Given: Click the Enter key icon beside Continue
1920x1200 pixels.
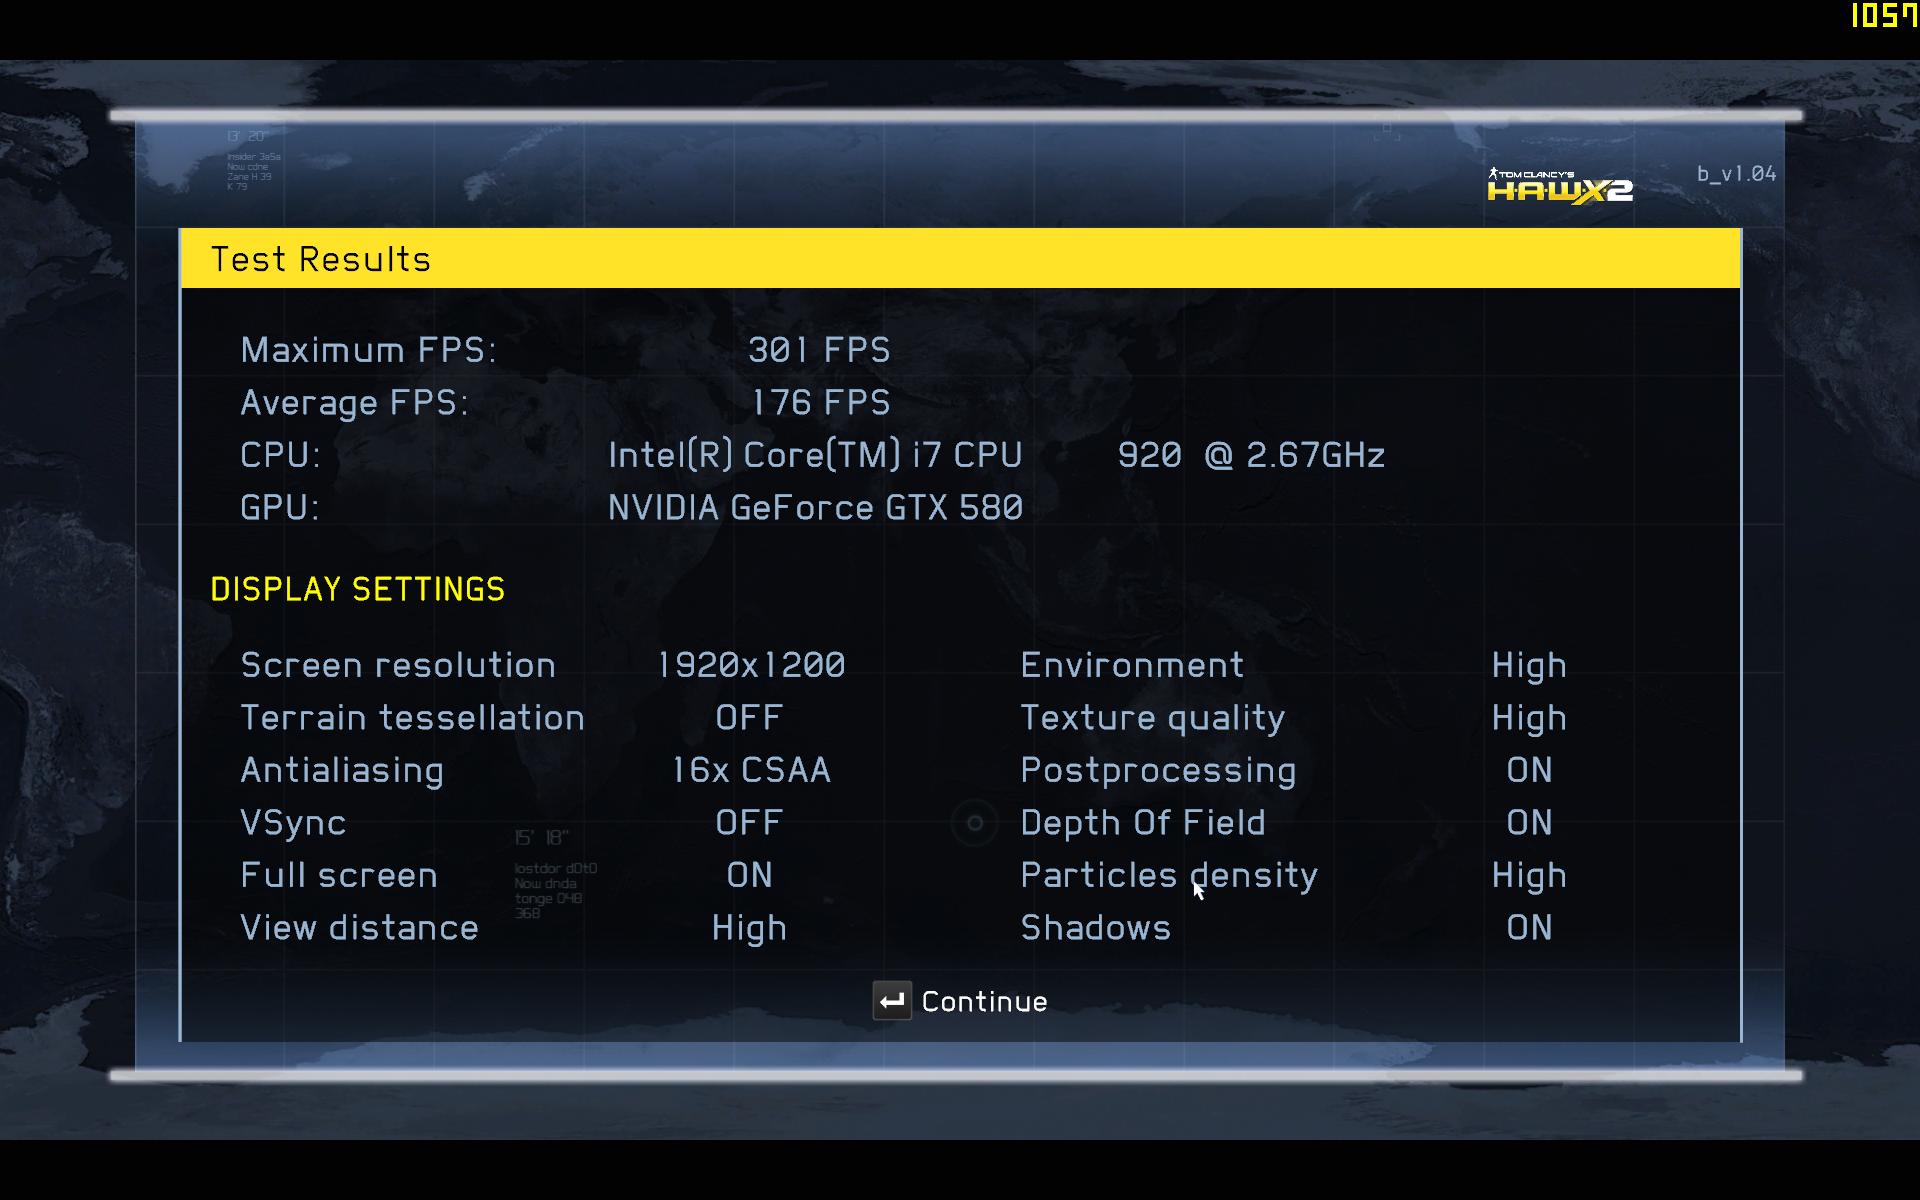Looking at the screenshot, I should pyautogui.click(x=892, y=1000).
